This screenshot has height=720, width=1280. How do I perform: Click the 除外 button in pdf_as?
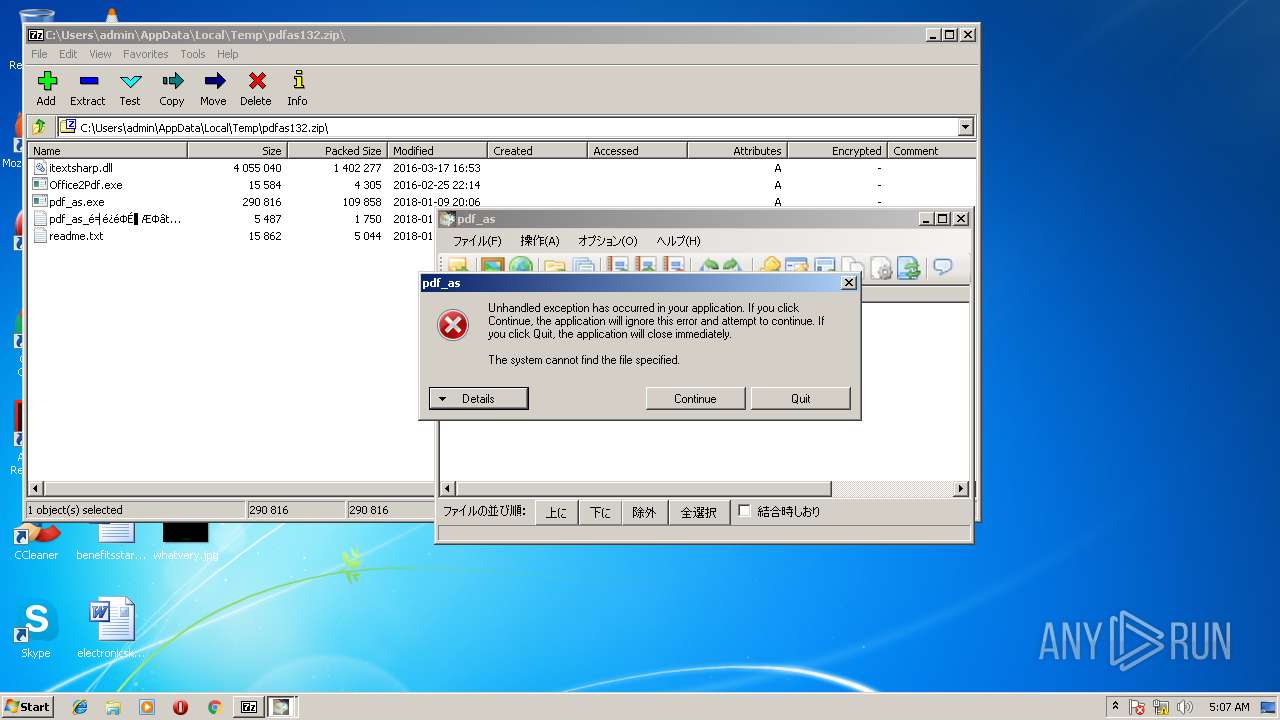pos(644,512)
